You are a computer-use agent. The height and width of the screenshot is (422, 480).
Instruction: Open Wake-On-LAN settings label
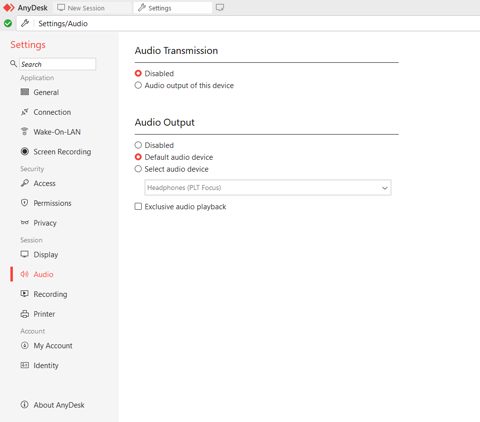57,132
